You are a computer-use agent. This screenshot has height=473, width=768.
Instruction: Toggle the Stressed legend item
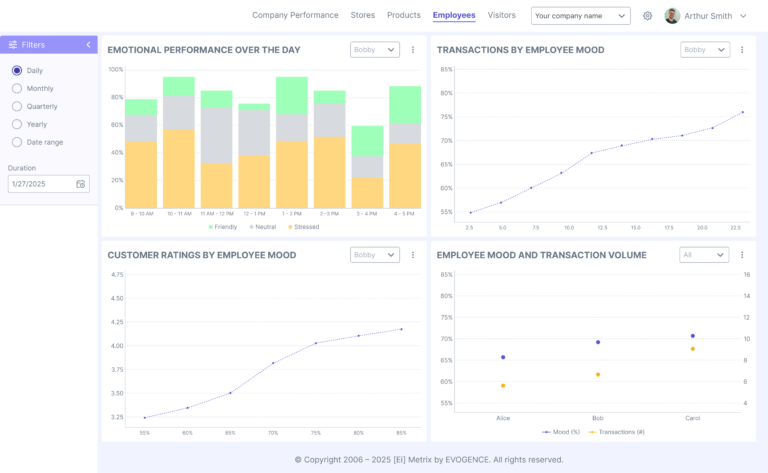coord(304,227)
